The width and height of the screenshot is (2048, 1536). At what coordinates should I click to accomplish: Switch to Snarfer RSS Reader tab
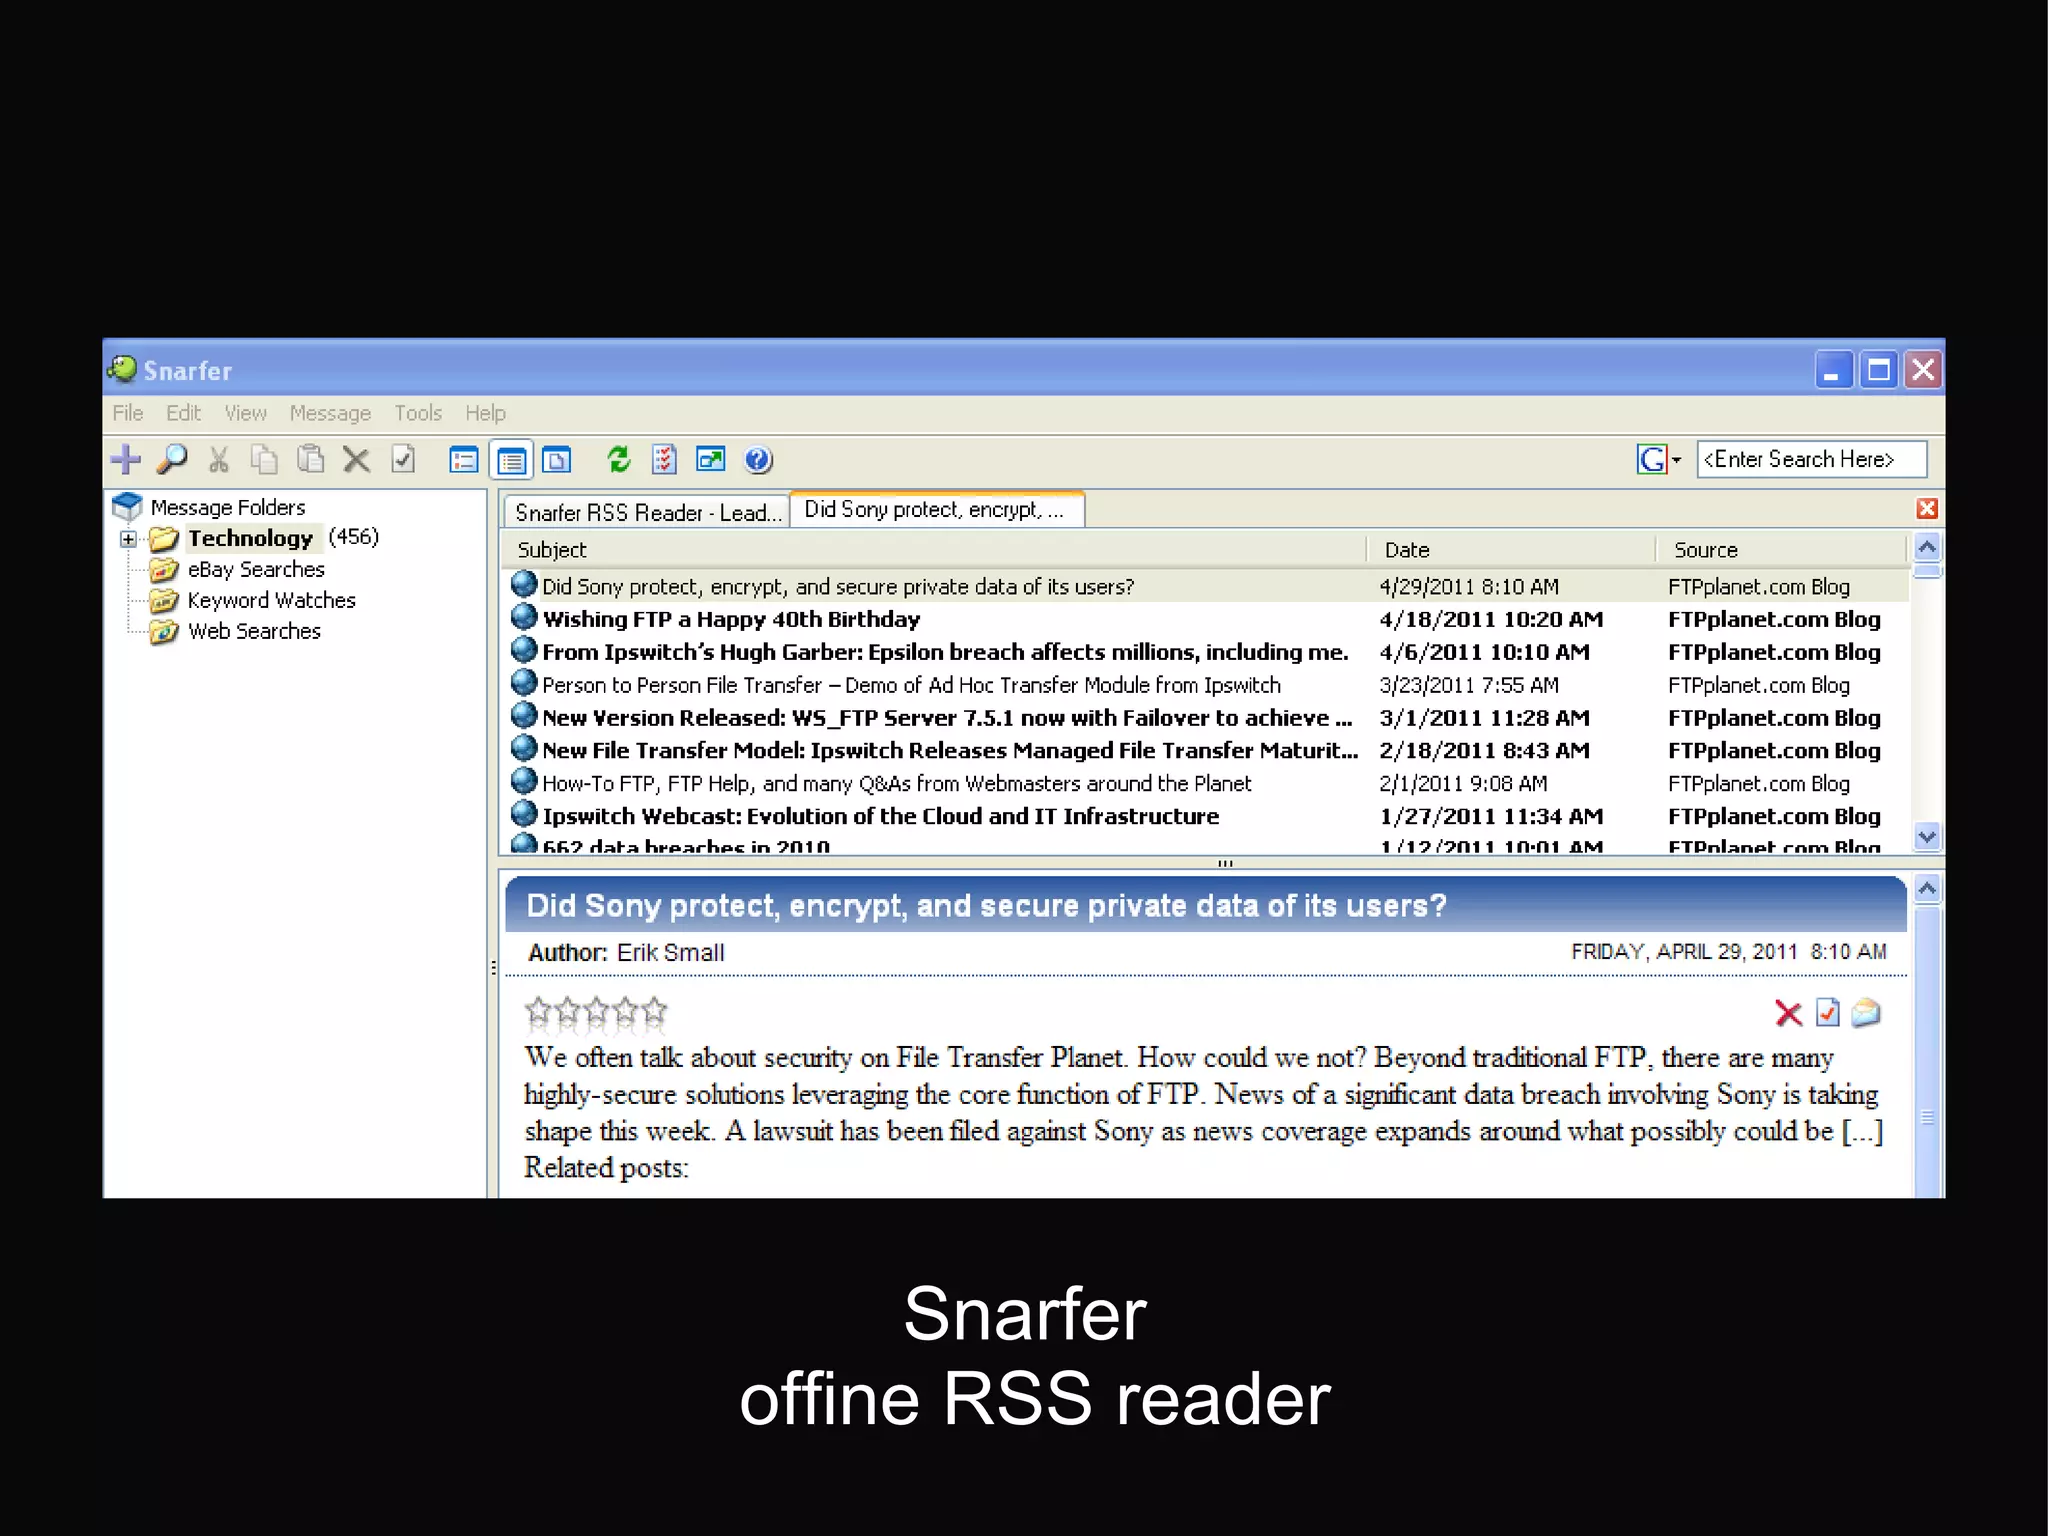click(x=646, y=512)
